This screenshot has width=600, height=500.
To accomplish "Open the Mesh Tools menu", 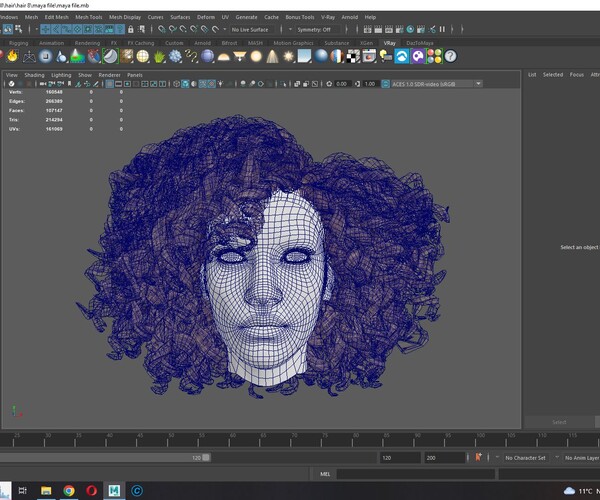I will (88, 17).
